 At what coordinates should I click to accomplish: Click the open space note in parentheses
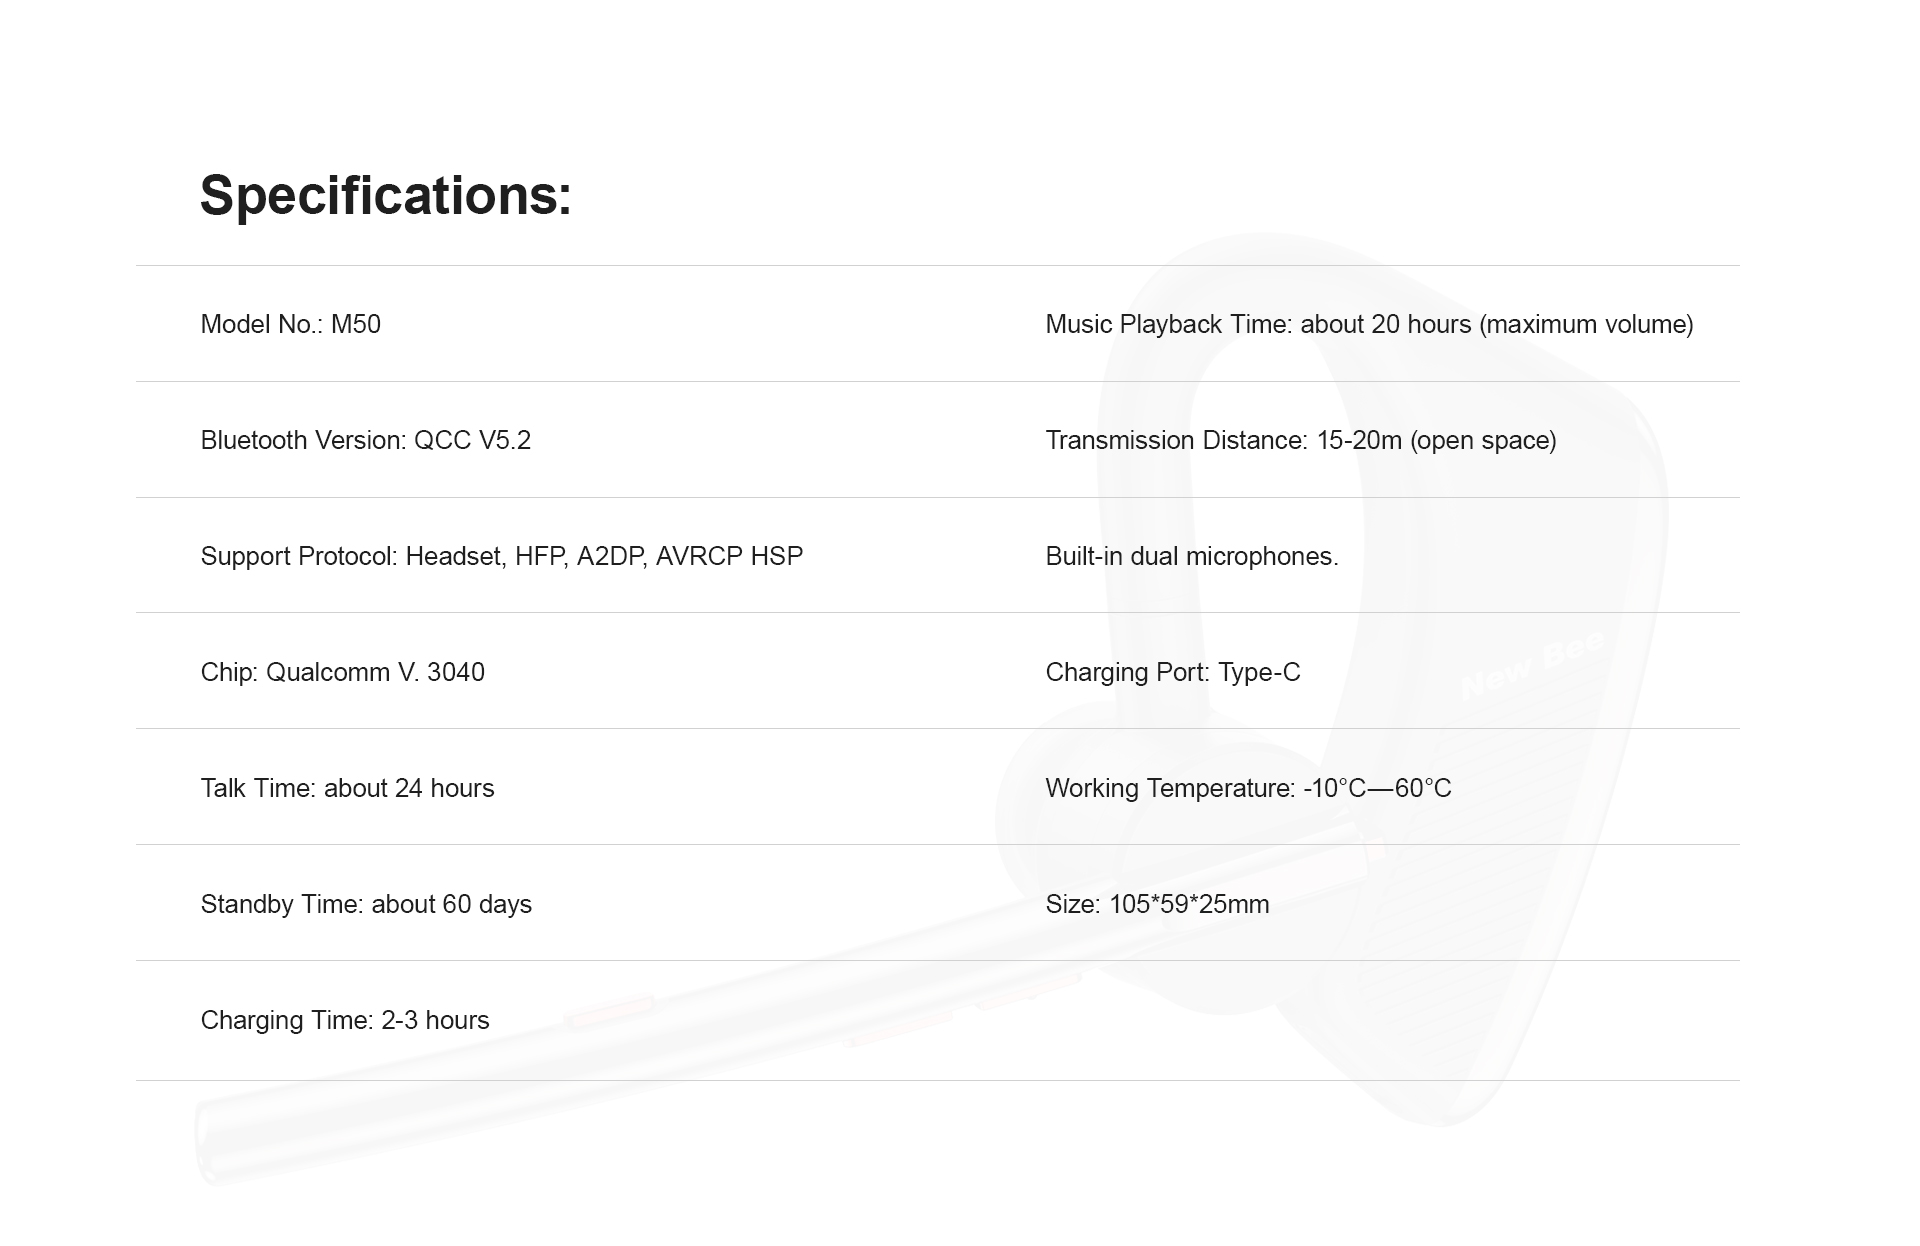(x=1483, y=441)
